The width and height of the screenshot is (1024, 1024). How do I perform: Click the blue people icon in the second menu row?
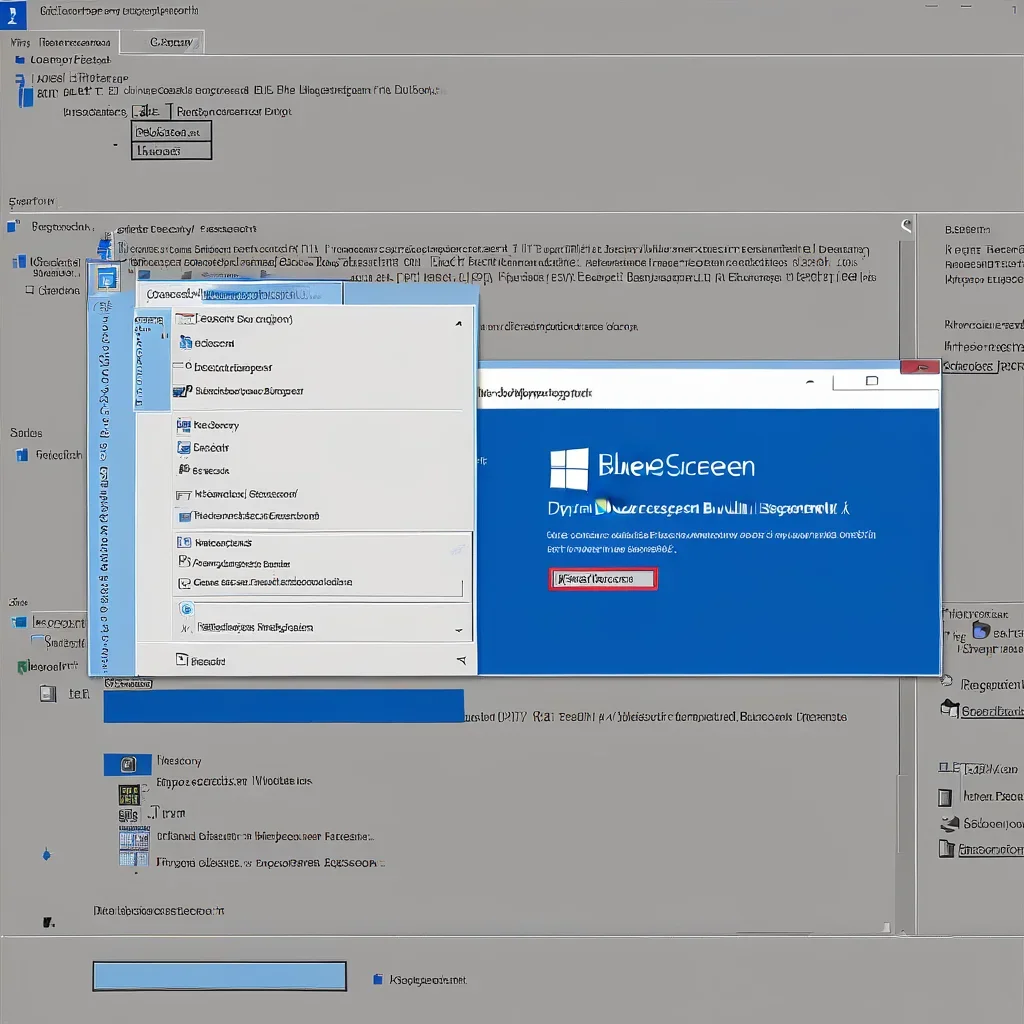(185, 343)
